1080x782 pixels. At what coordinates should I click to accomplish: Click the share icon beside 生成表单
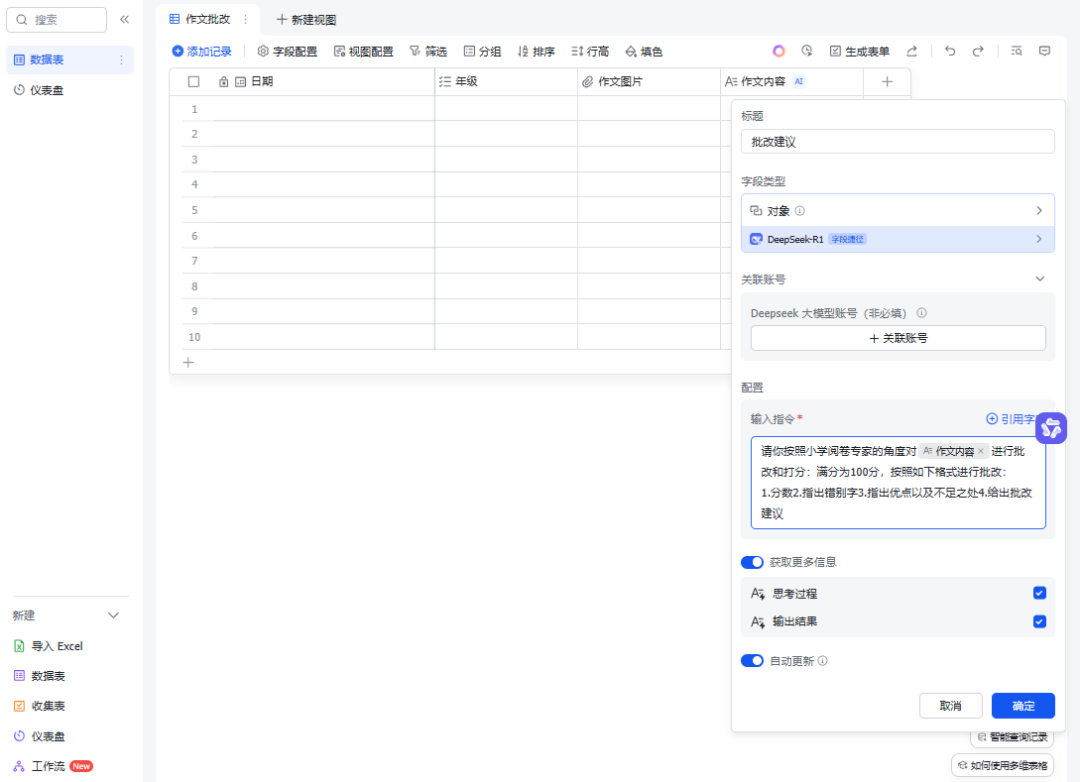pos(913,50)
